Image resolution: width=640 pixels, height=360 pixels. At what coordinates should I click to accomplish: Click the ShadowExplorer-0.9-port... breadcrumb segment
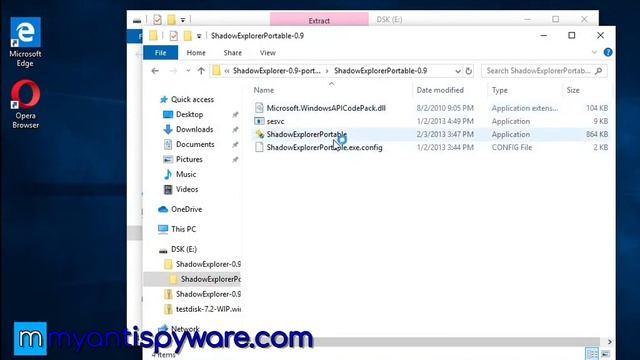tap(276, 71)
